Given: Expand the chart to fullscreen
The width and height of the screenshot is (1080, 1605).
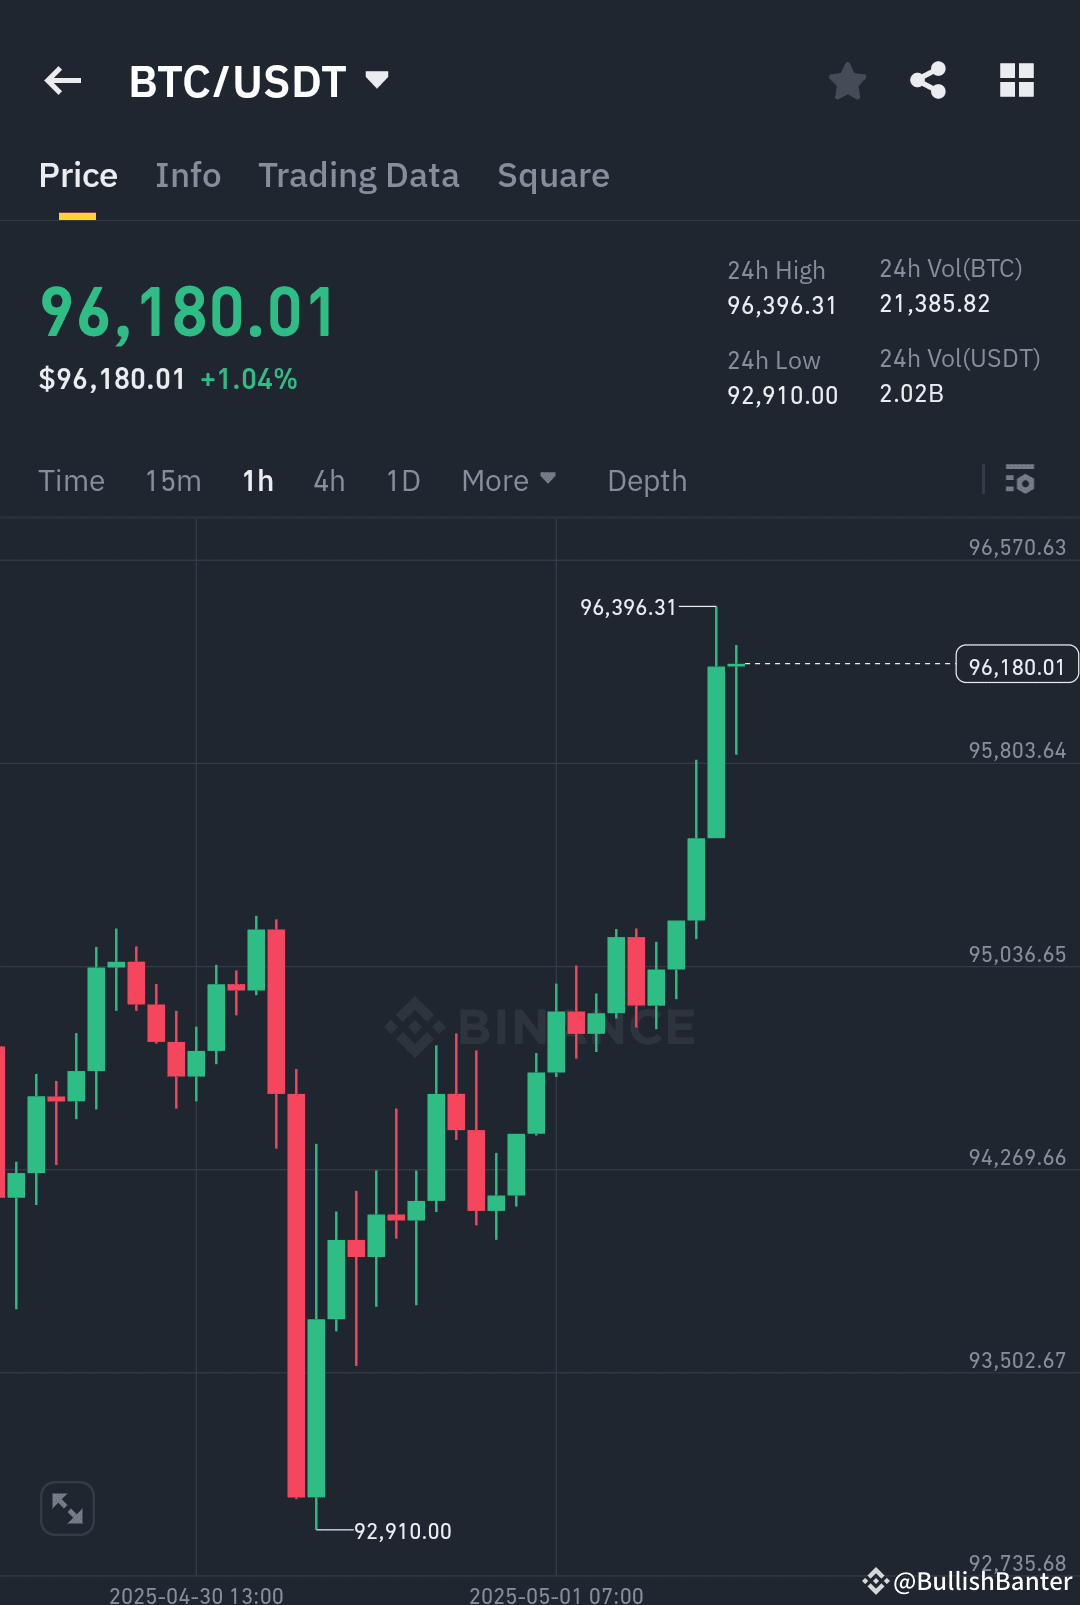Looking at the screenshot, I should click(67, 1508).
